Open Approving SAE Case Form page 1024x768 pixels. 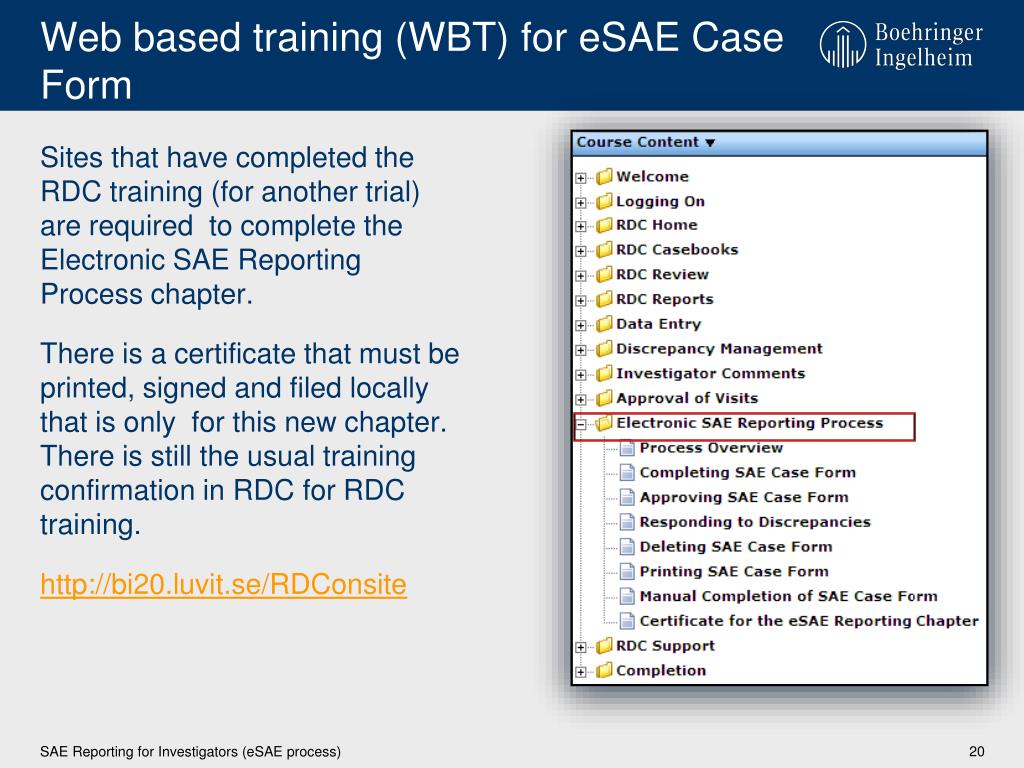pos(744,498)
